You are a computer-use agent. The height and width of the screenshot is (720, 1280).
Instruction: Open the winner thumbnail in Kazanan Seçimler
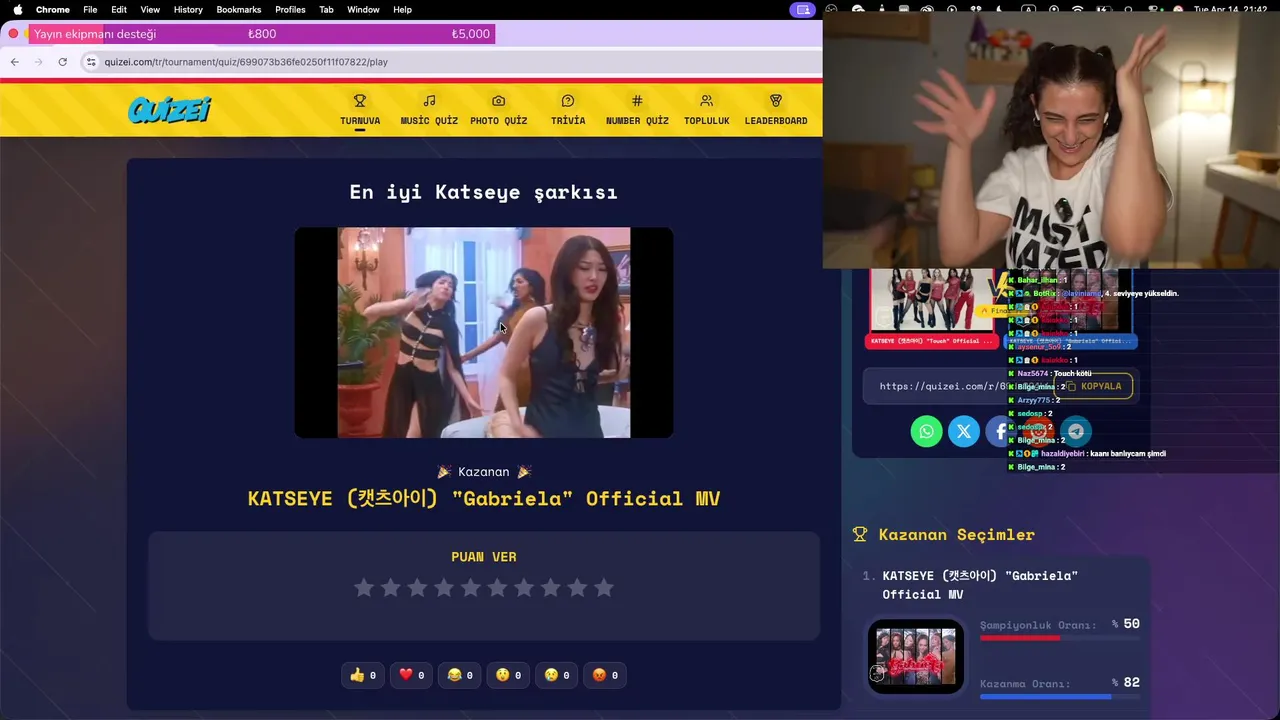coord(916,657)
